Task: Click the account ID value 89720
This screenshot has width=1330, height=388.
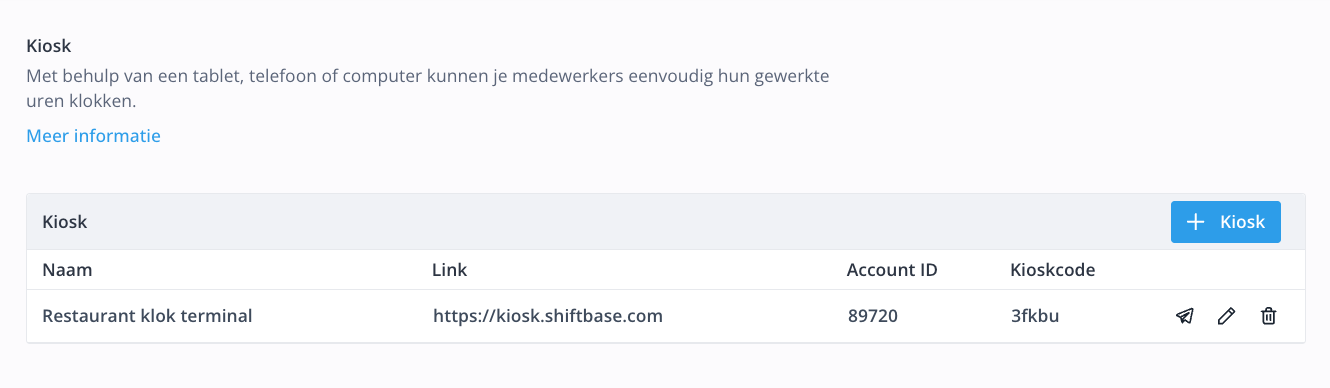Action: pyautogui.click(x=872, y=317)
